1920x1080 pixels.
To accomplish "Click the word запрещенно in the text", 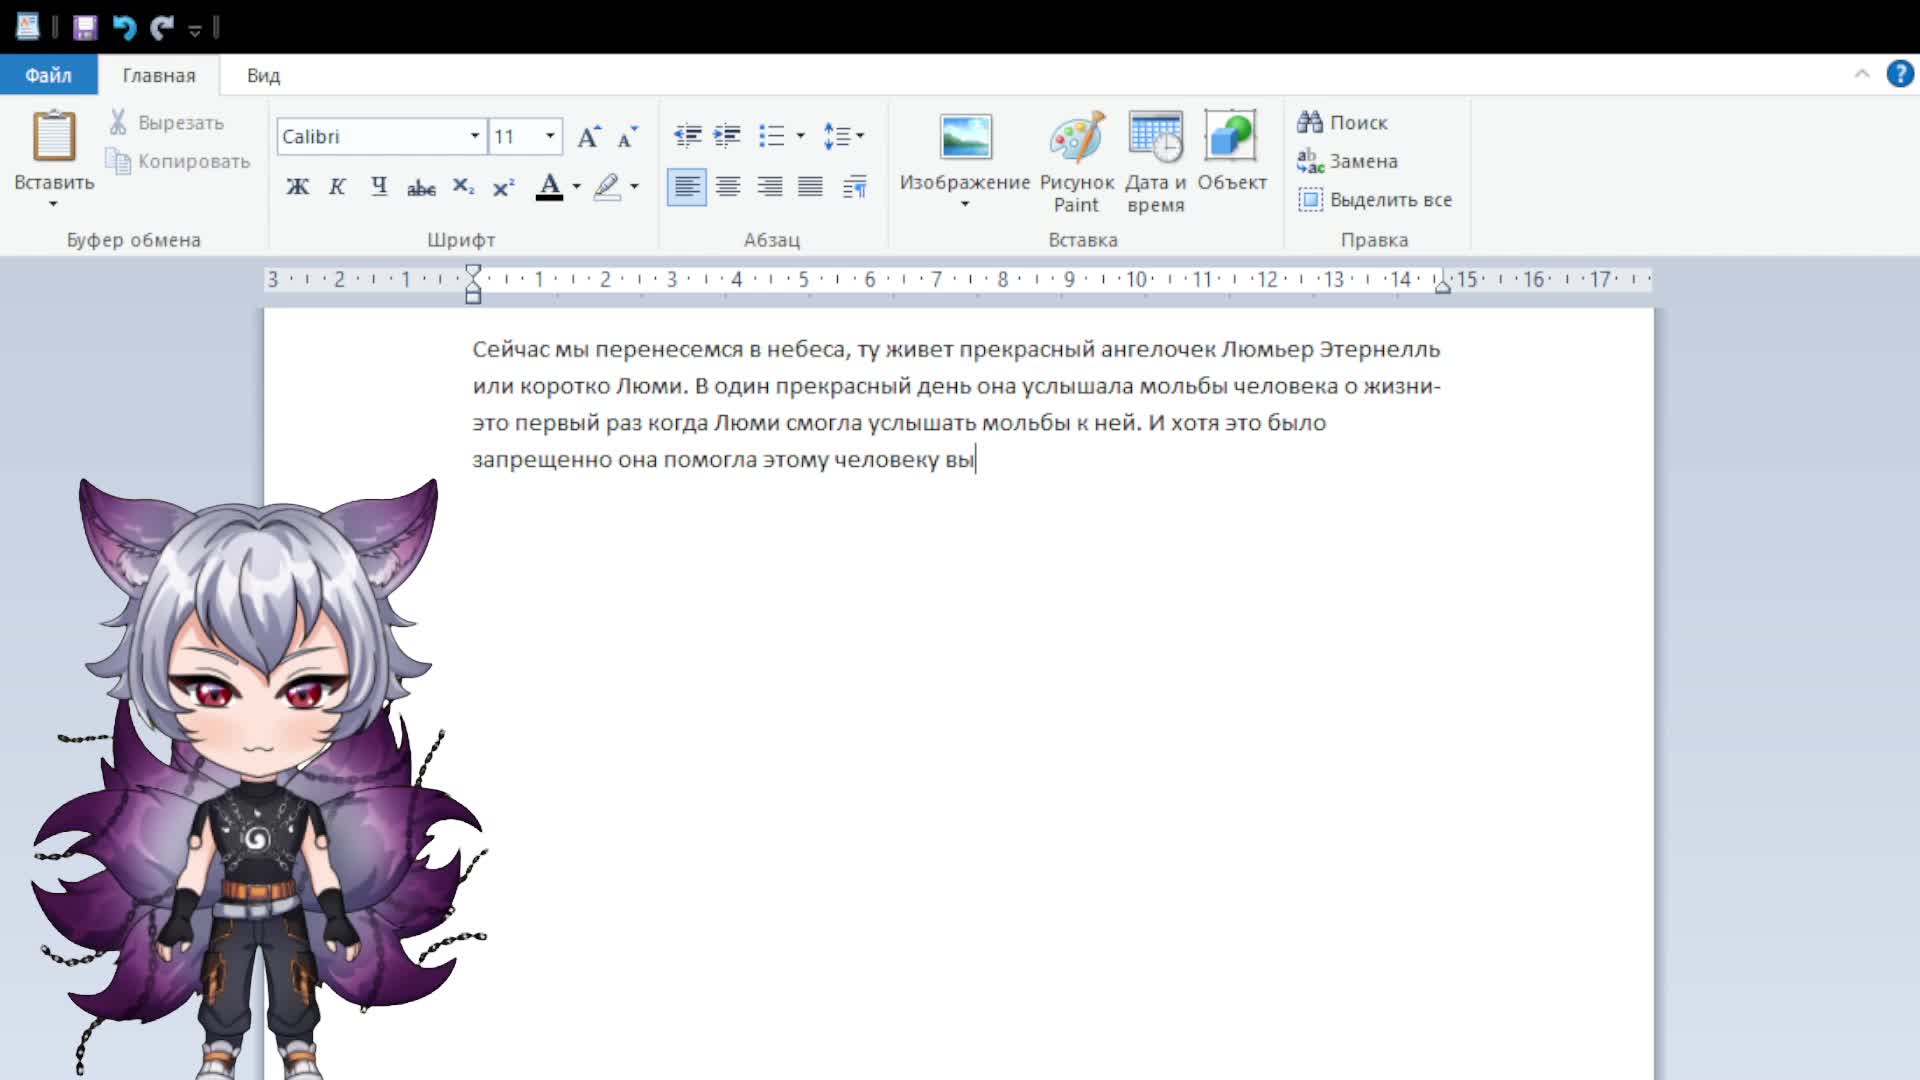I will click(x=541, y=459).
